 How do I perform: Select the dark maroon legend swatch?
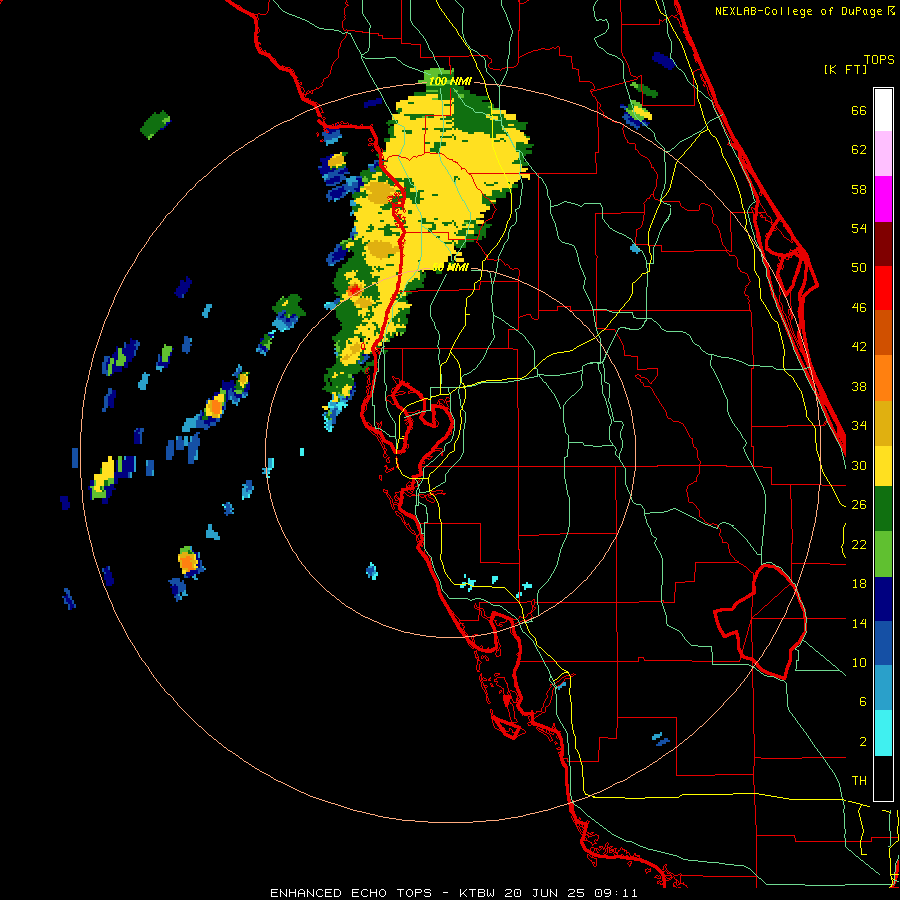click(x=883, y=244)
